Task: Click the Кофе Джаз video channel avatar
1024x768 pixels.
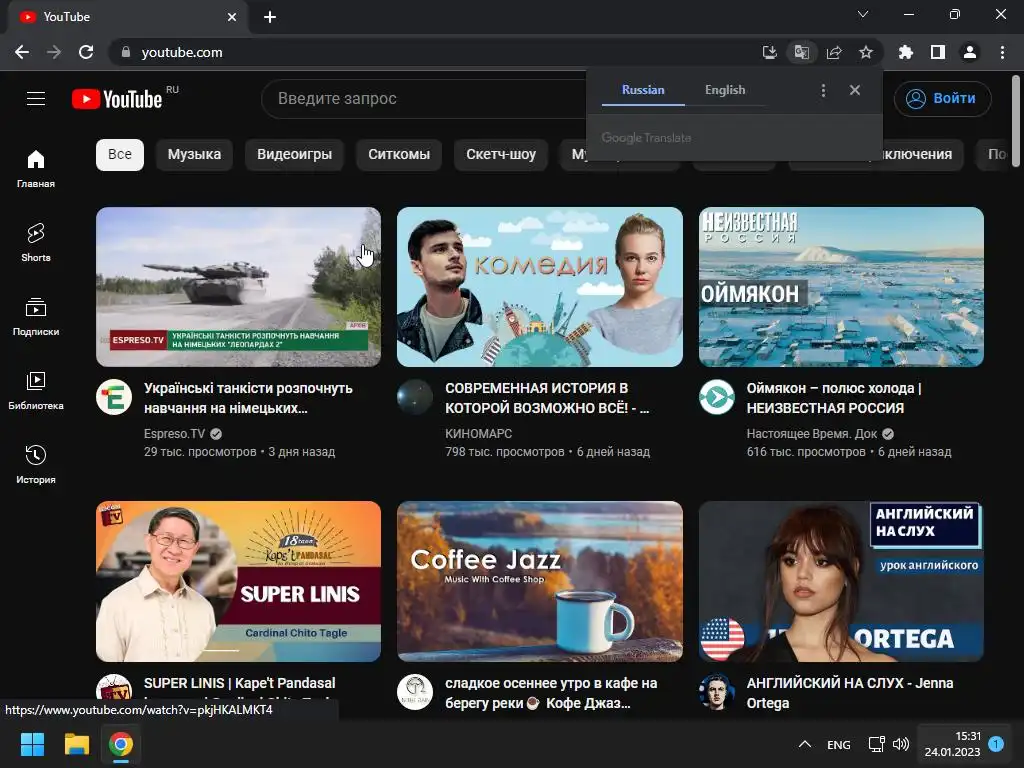Action: tap(415, 692)
